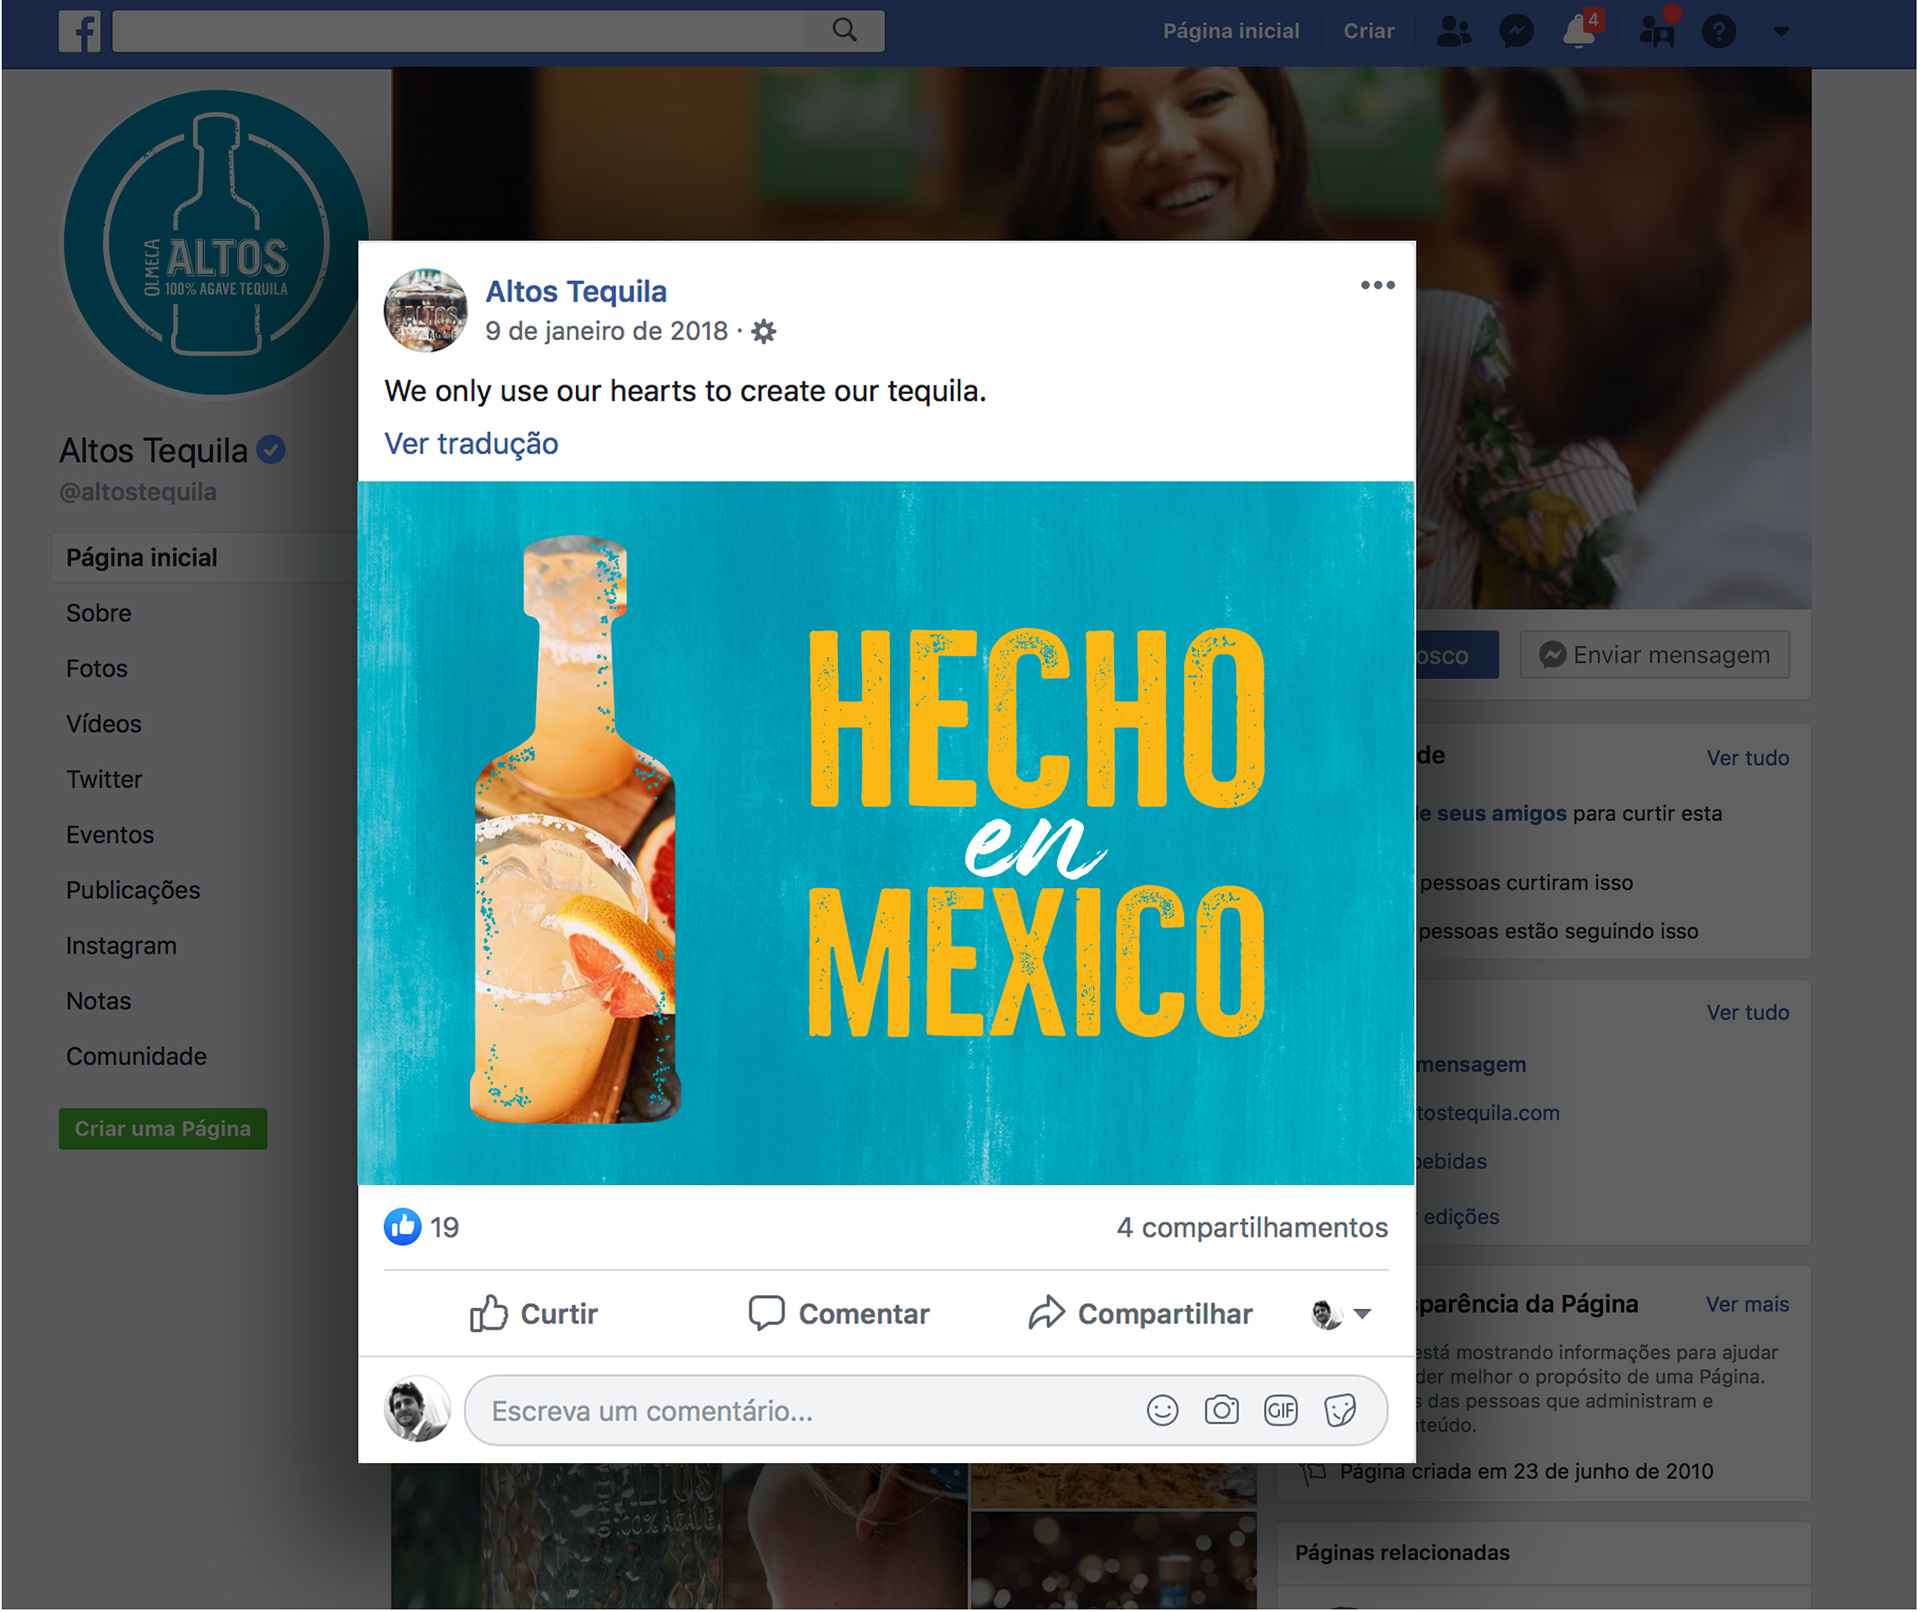
Task: Open the post options three-dots menu
Action: [1377, 286]
